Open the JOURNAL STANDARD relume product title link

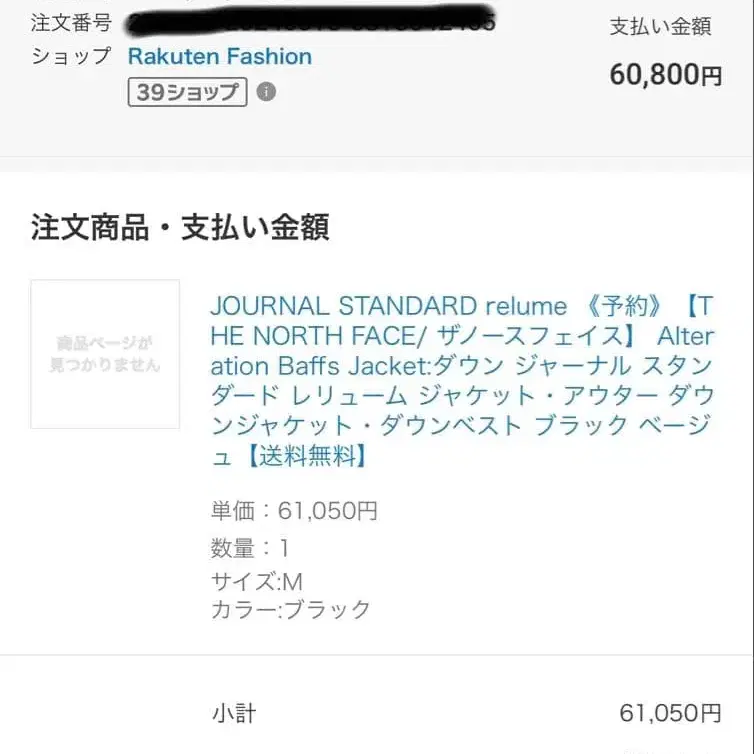pos(462,380)
